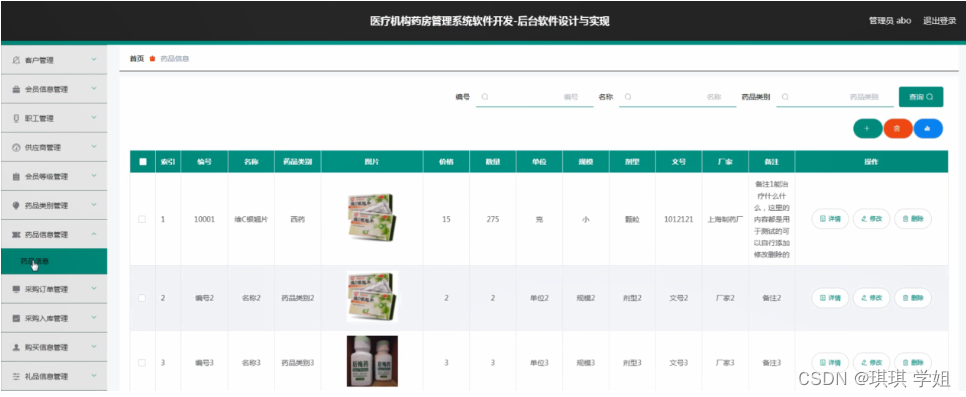Click the search icon in 名称 field
966x397 pixels.
point(628,97)
